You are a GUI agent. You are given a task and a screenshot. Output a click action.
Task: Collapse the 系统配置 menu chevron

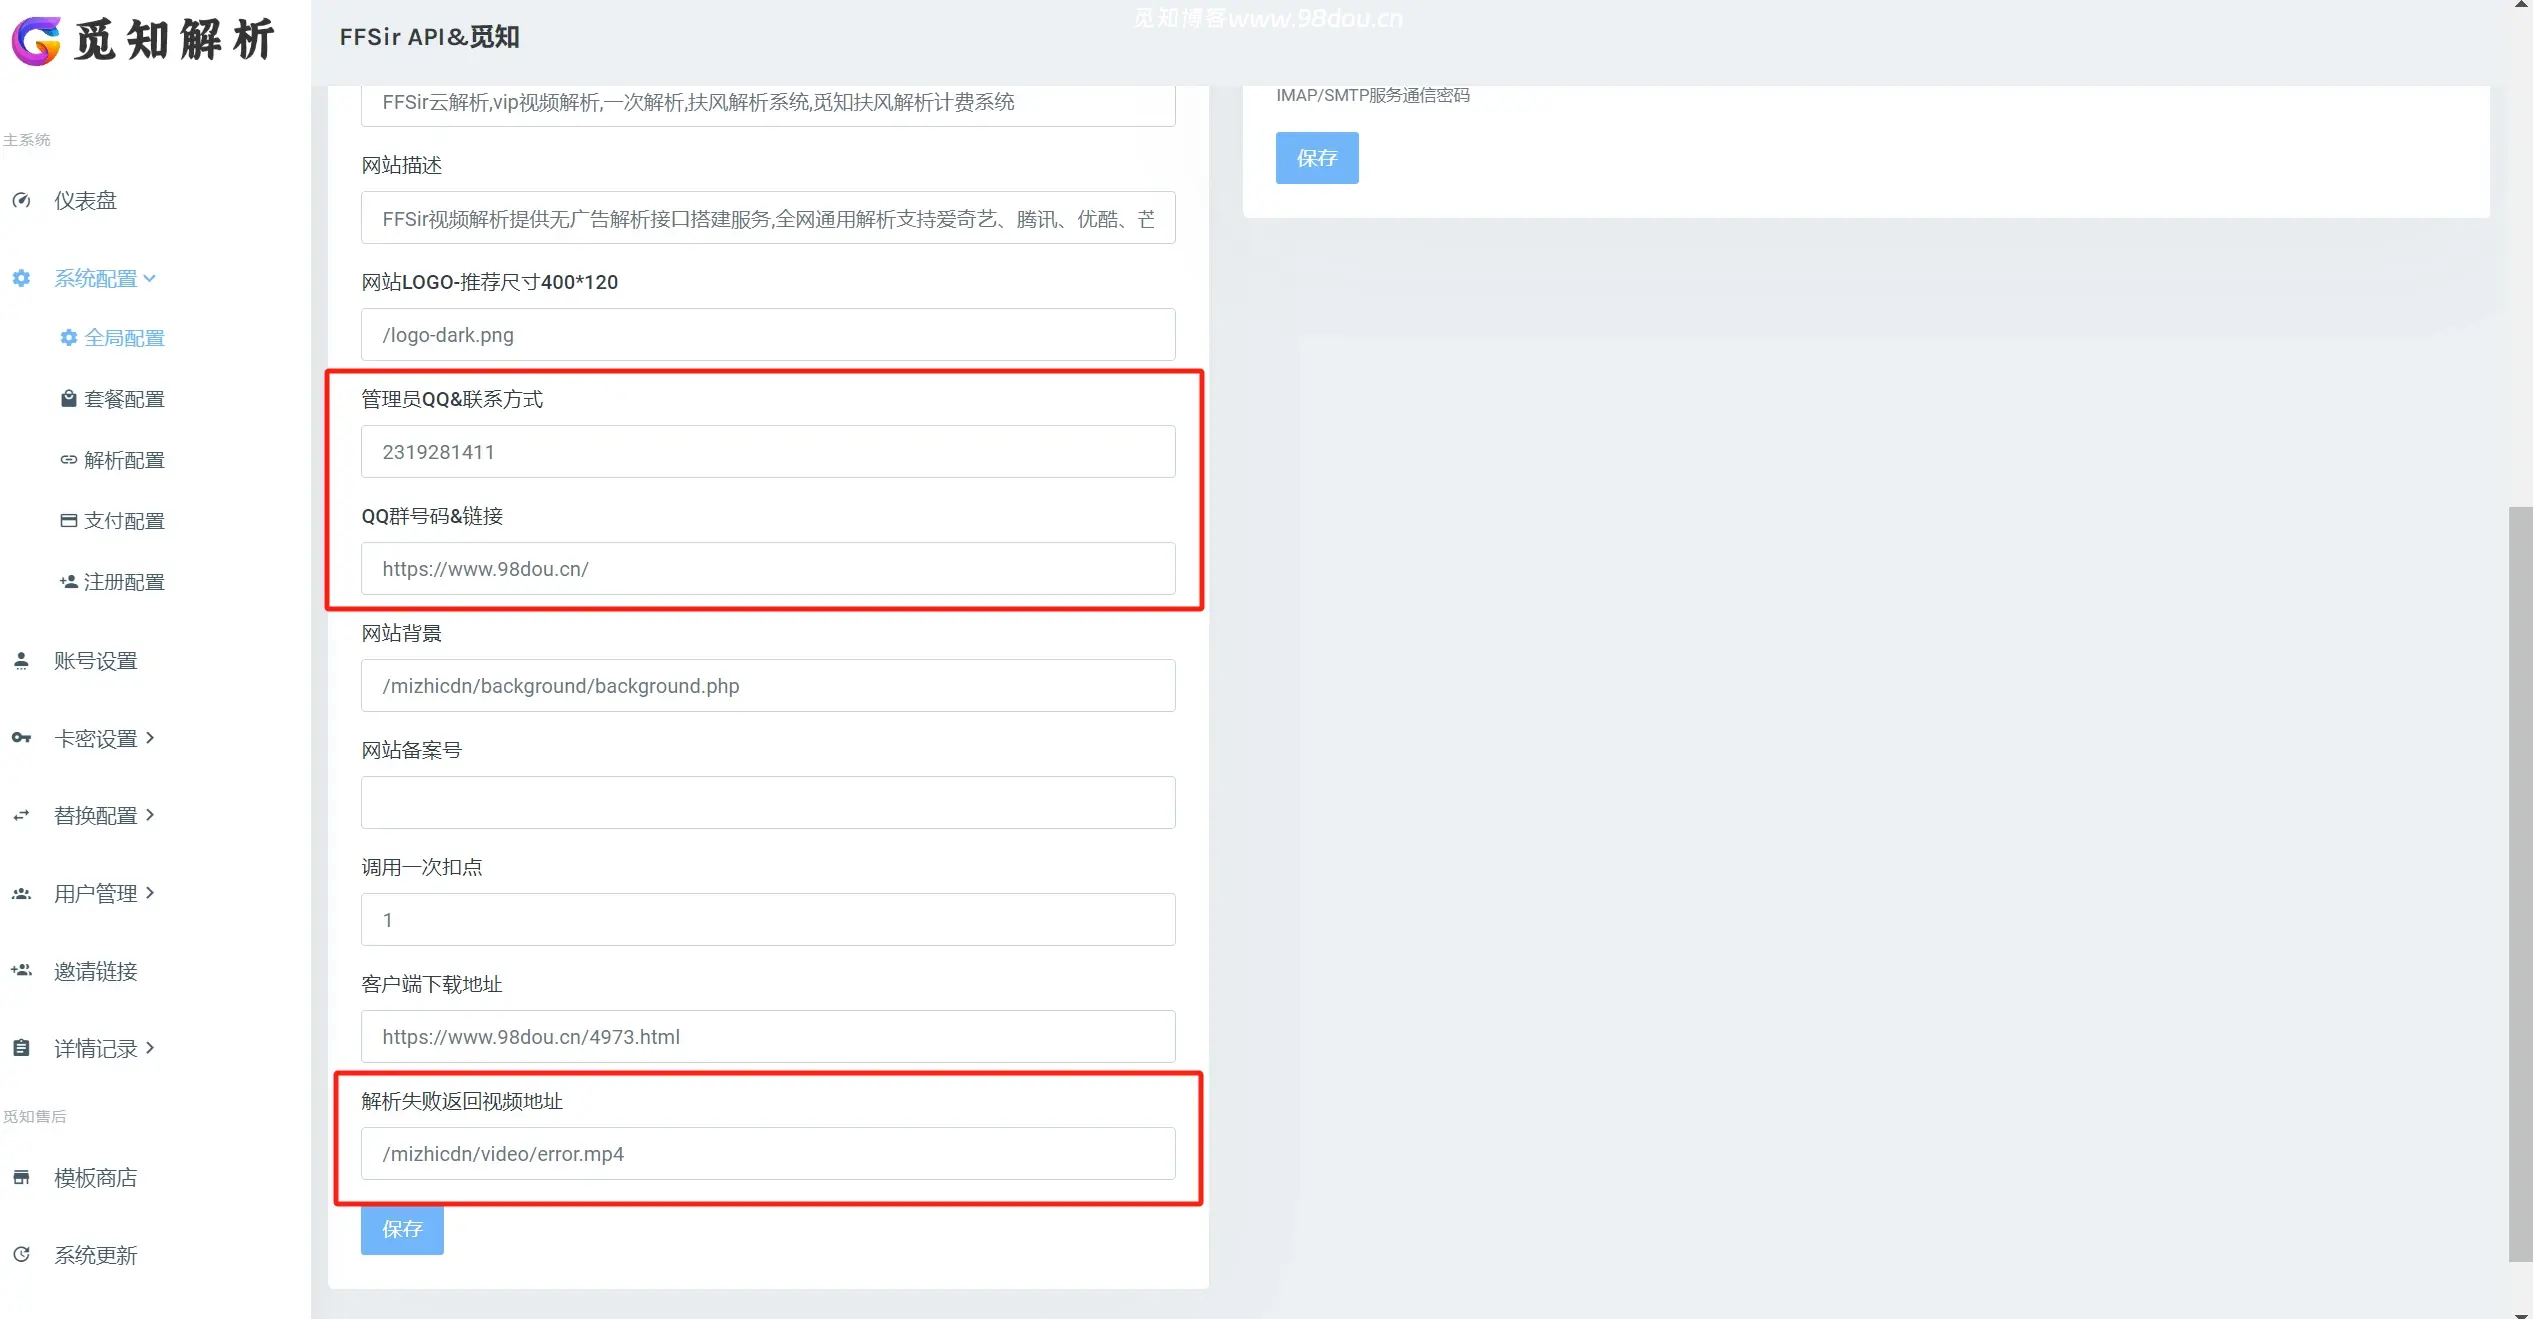click(x=150, y=278)
